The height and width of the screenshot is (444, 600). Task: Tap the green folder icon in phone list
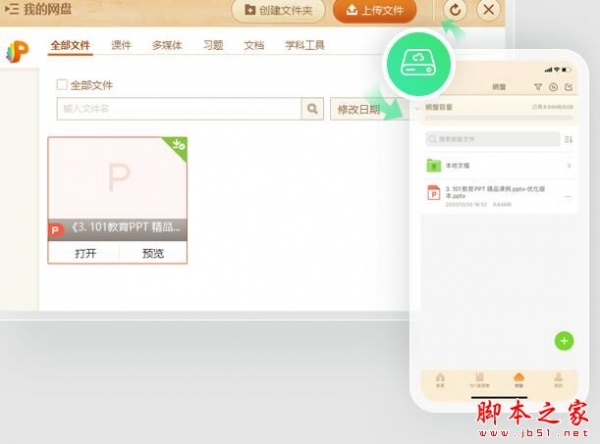[434, 165]
